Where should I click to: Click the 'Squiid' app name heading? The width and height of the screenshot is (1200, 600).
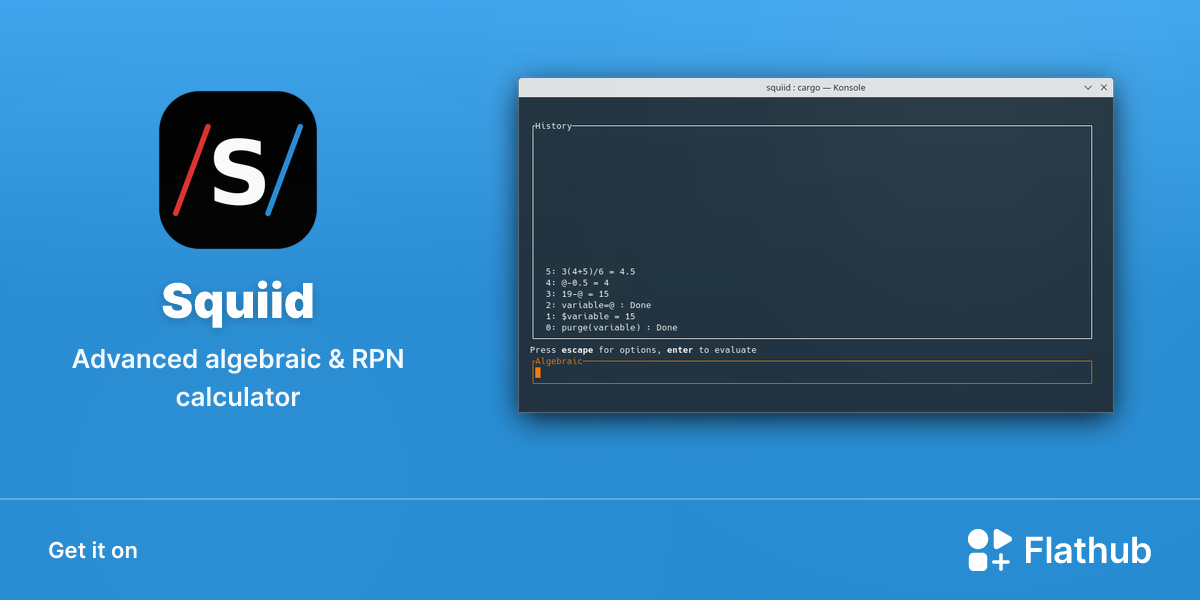click(238, 300)
